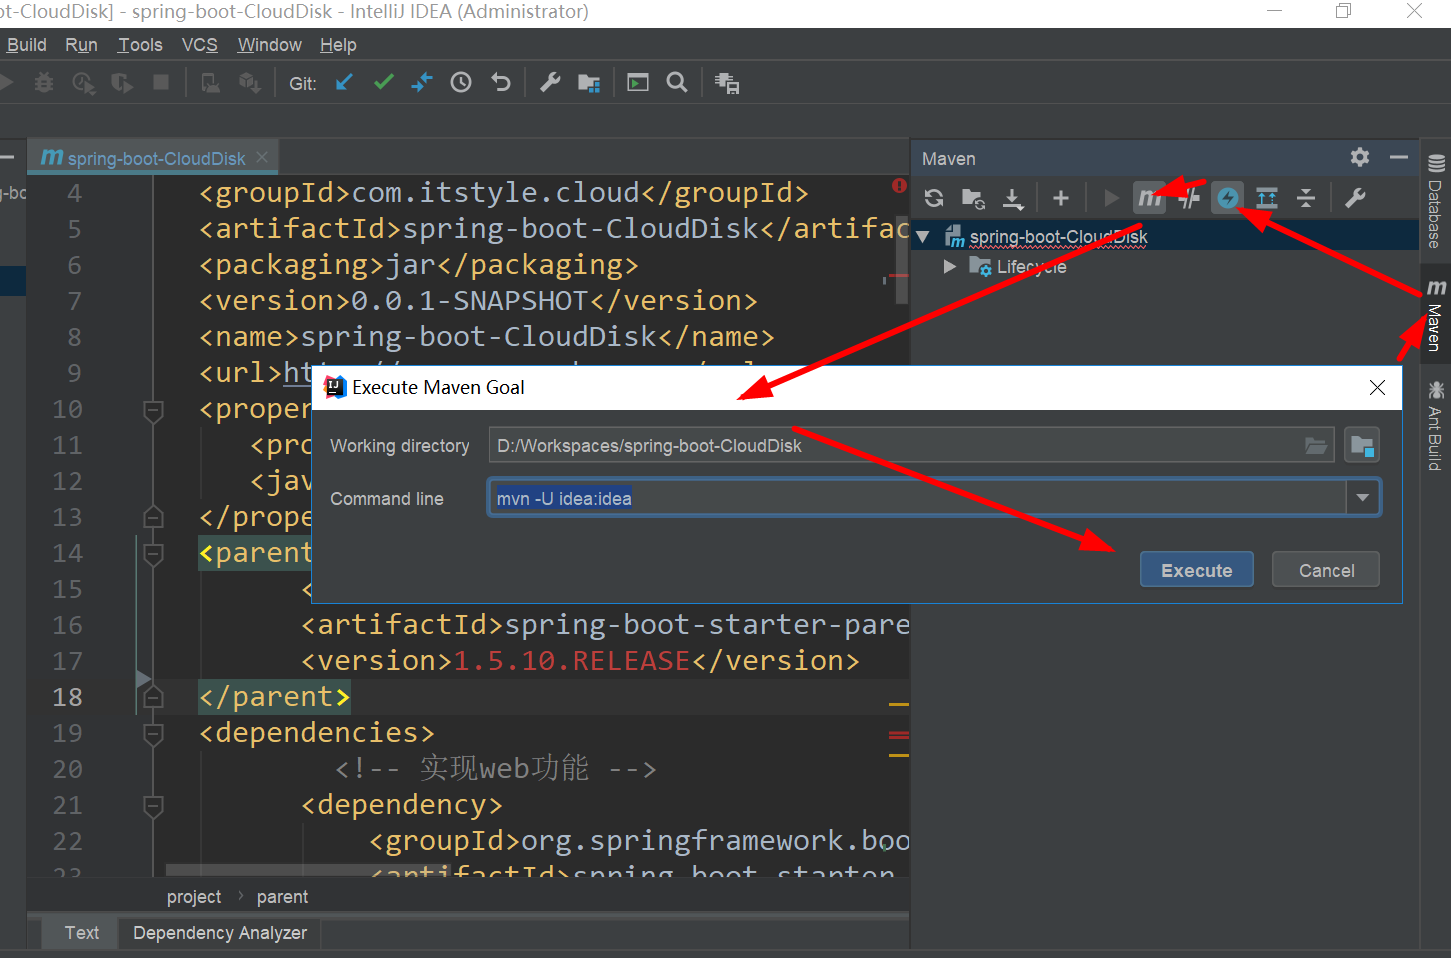Open the VCS menu
1451x958 pixels.
pos(199,45)
